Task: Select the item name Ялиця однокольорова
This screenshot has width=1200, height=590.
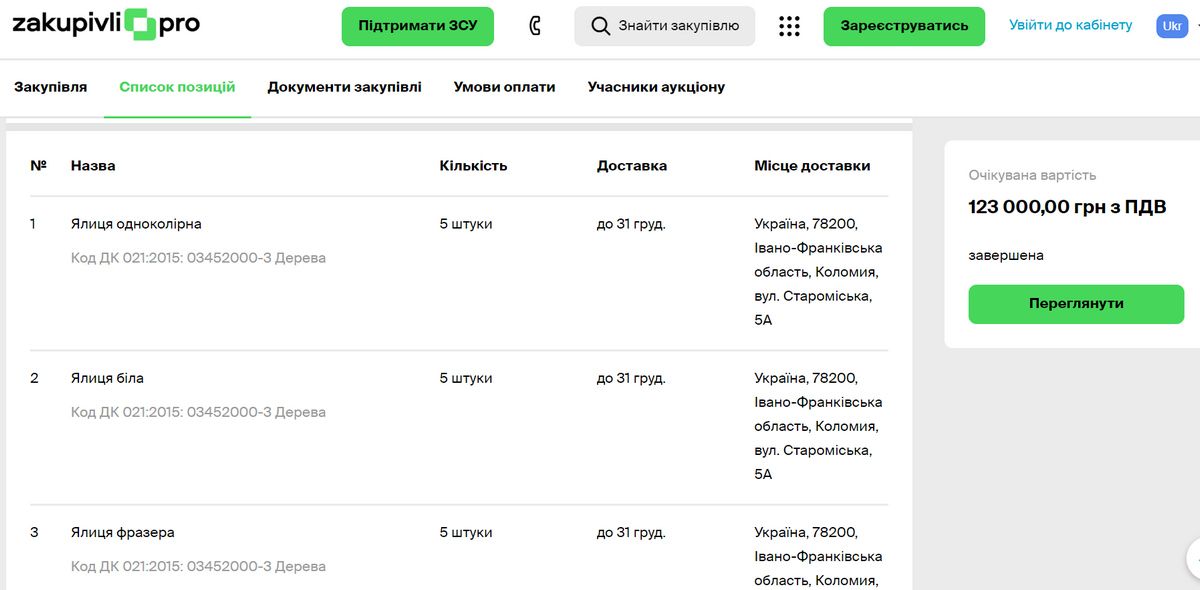Action: 133,224
